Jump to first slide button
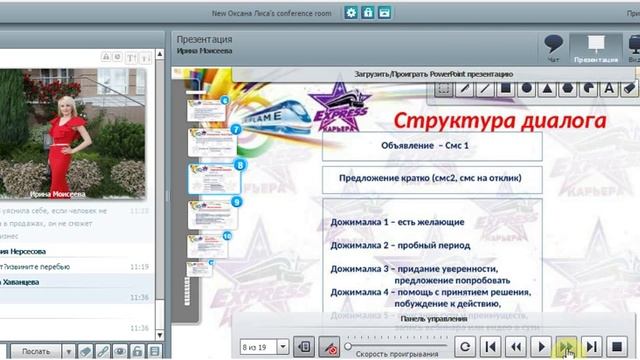Image resolution: width=640 pixels, height=360 pixels. [491, 347]
